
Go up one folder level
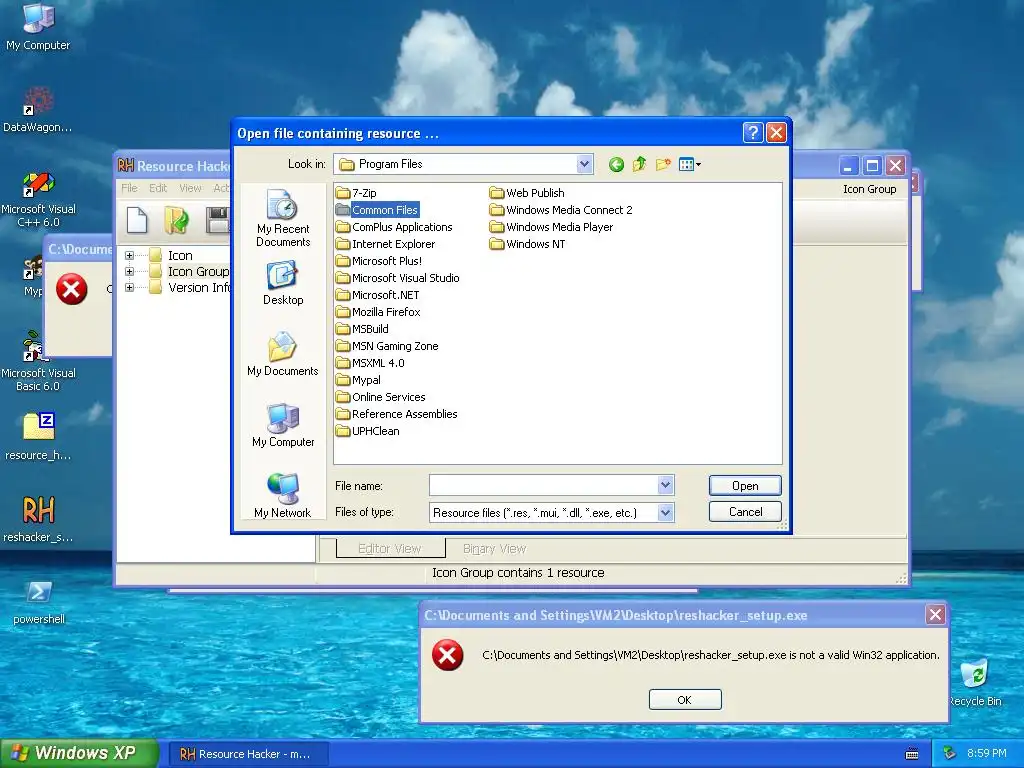pyautogui.click(x=639, y=165)
